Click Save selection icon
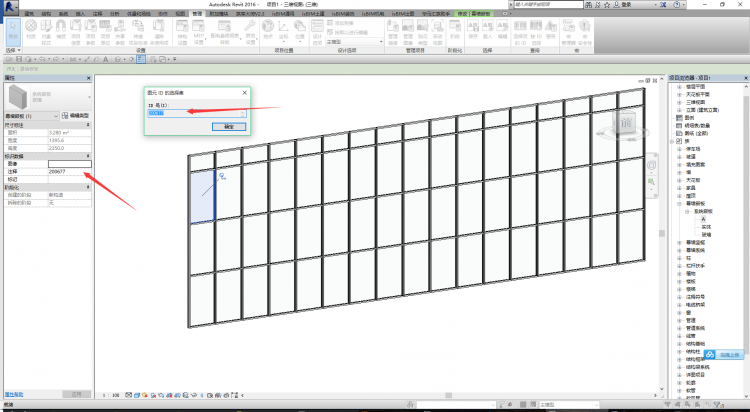Screen dimensions: 750x412 473,29
